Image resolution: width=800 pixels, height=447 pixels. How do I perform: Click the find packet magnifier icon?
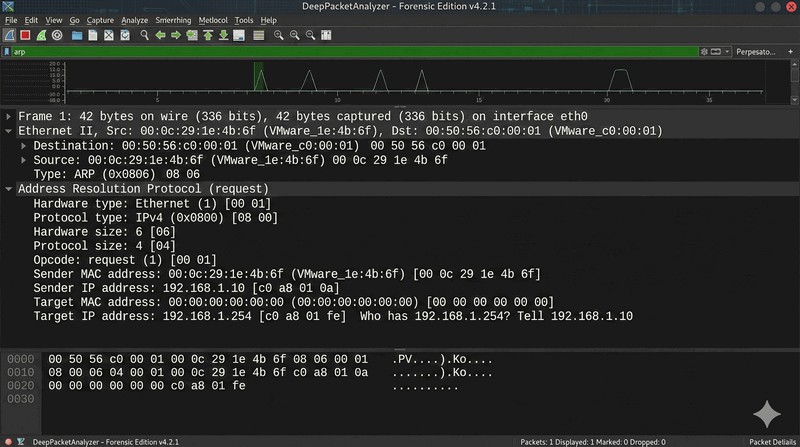145,35
